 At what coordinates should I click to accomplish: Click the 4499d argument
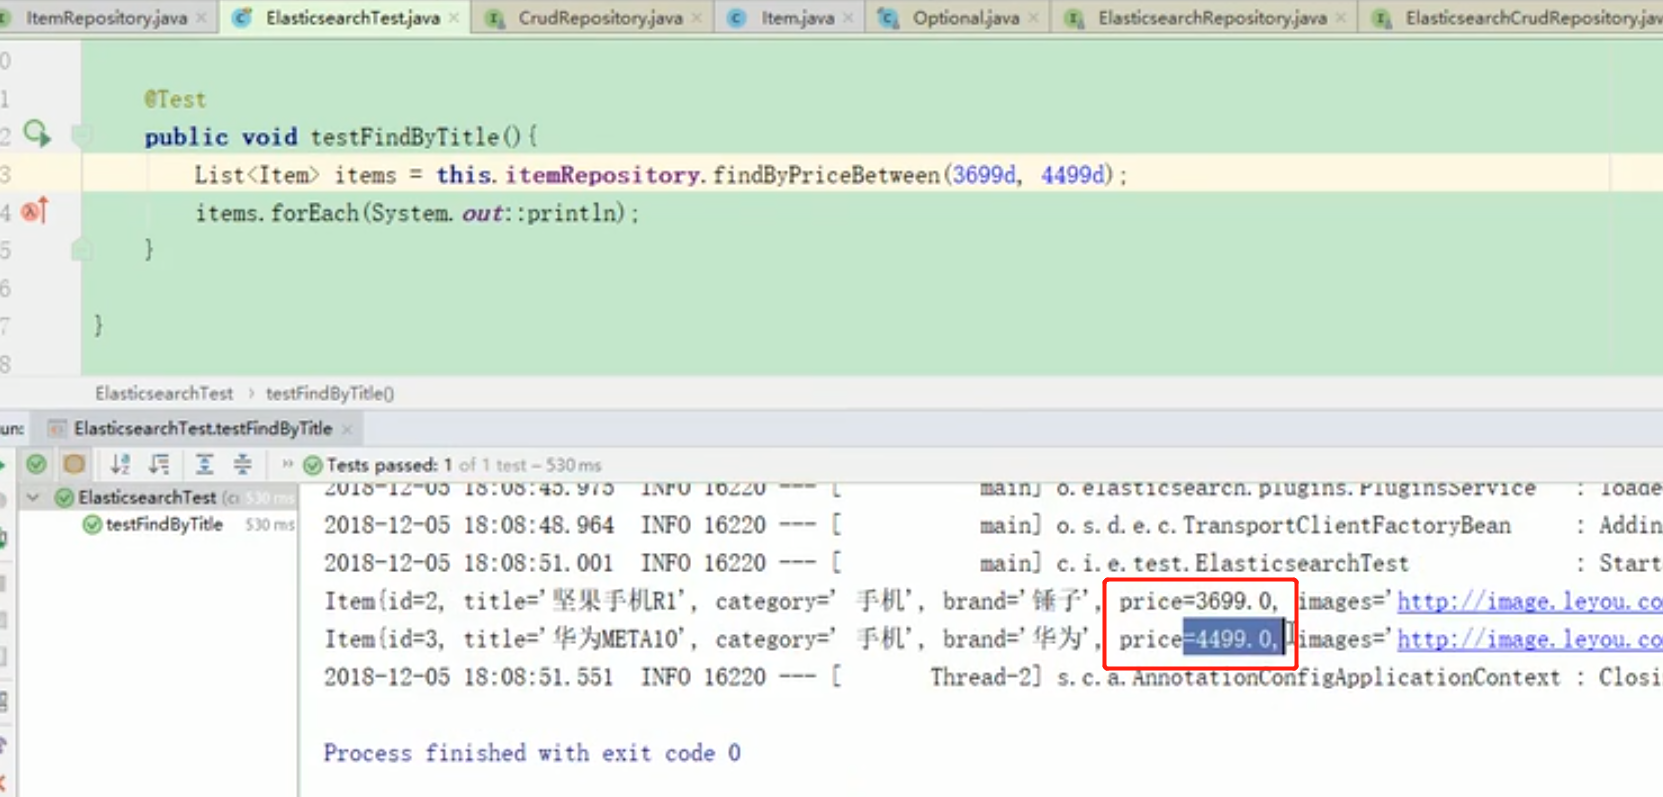[1073, 175]
